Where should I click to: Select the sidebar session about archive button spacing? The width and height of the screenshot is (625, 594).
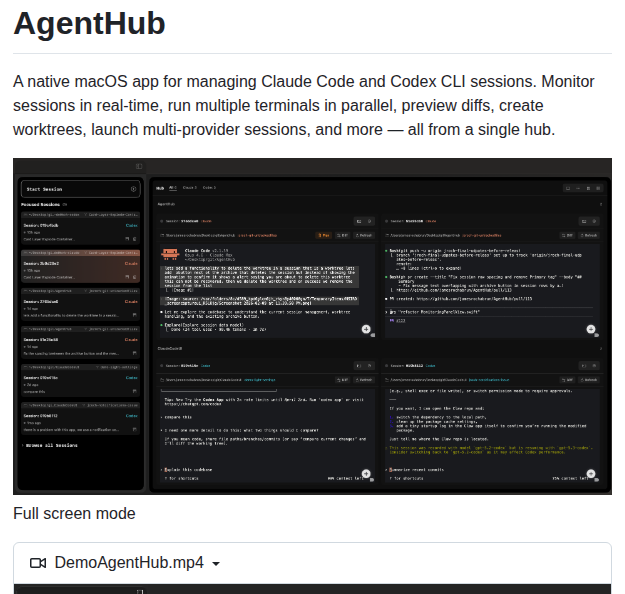coord(81,342)
